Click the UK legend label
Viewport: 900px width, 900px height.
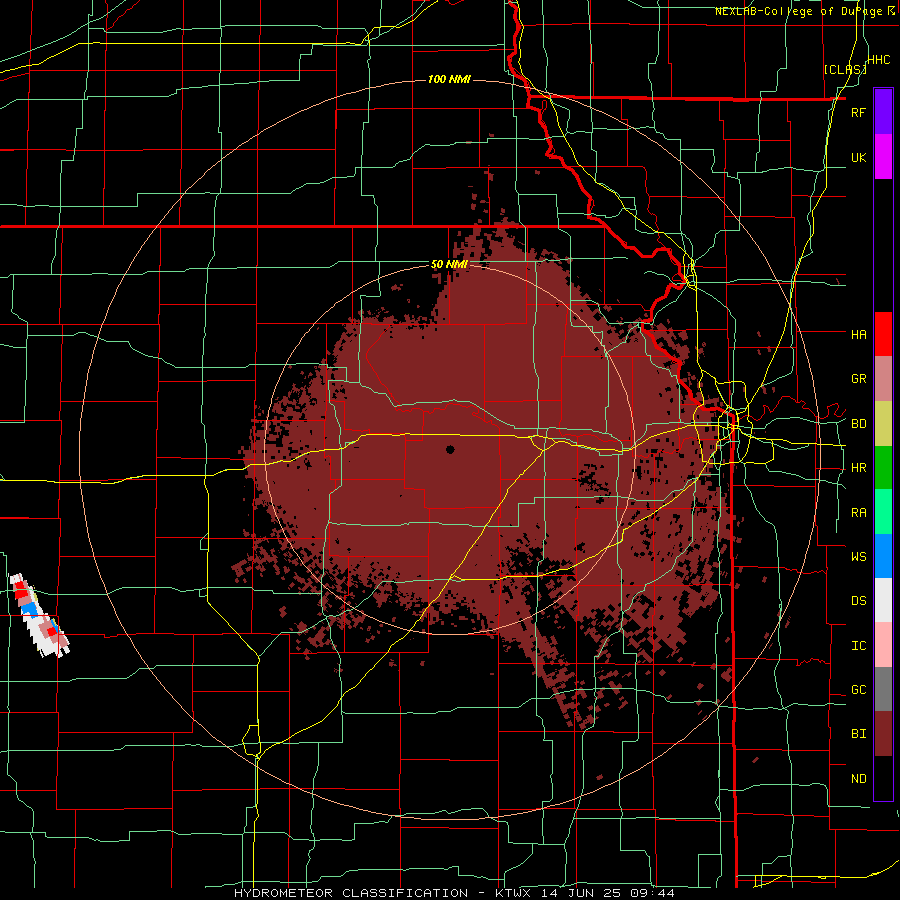[858, 157]
